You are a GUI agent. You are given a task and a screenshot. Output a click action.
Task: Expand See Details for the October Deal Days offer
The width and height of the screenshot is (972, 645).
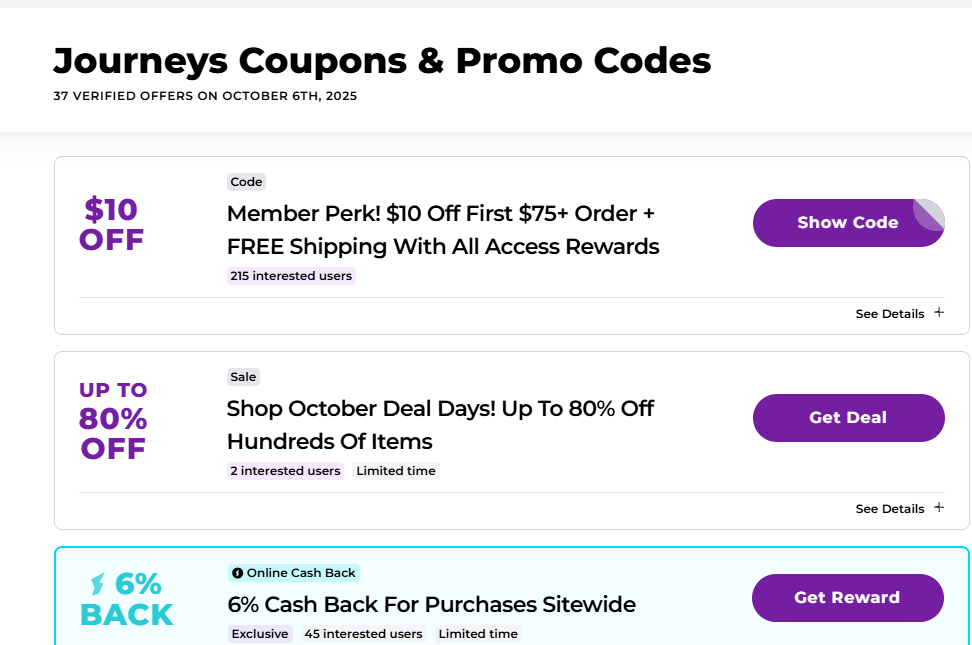click(x=899, y=508)
